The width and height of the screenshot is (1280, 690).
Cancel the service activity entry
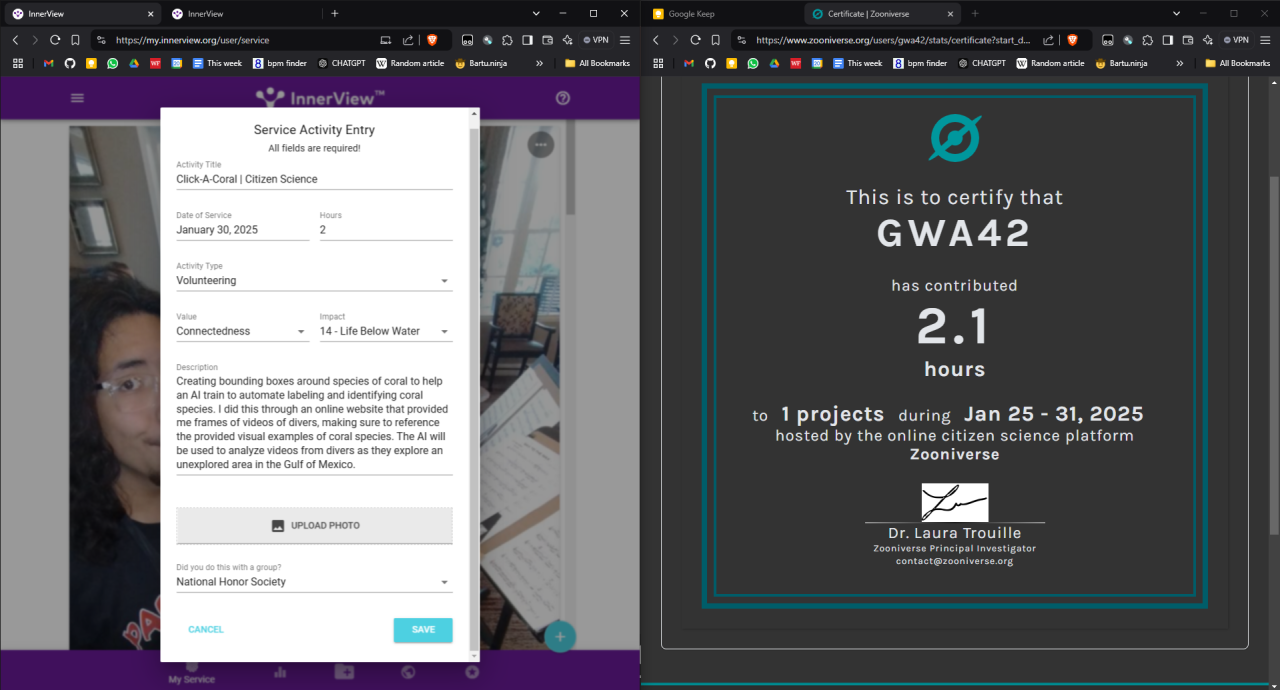click(206, 630)
